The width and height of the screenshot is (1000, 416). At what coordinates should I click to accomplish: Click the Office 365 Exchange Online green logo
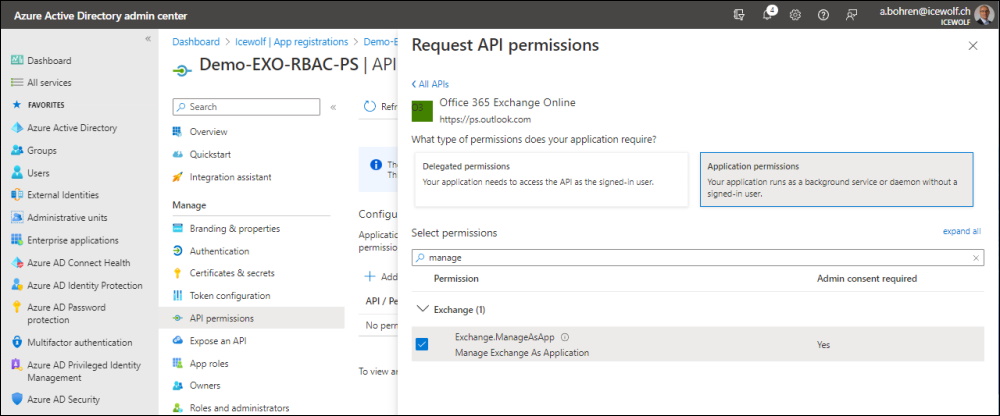click(x=422, y=112)
